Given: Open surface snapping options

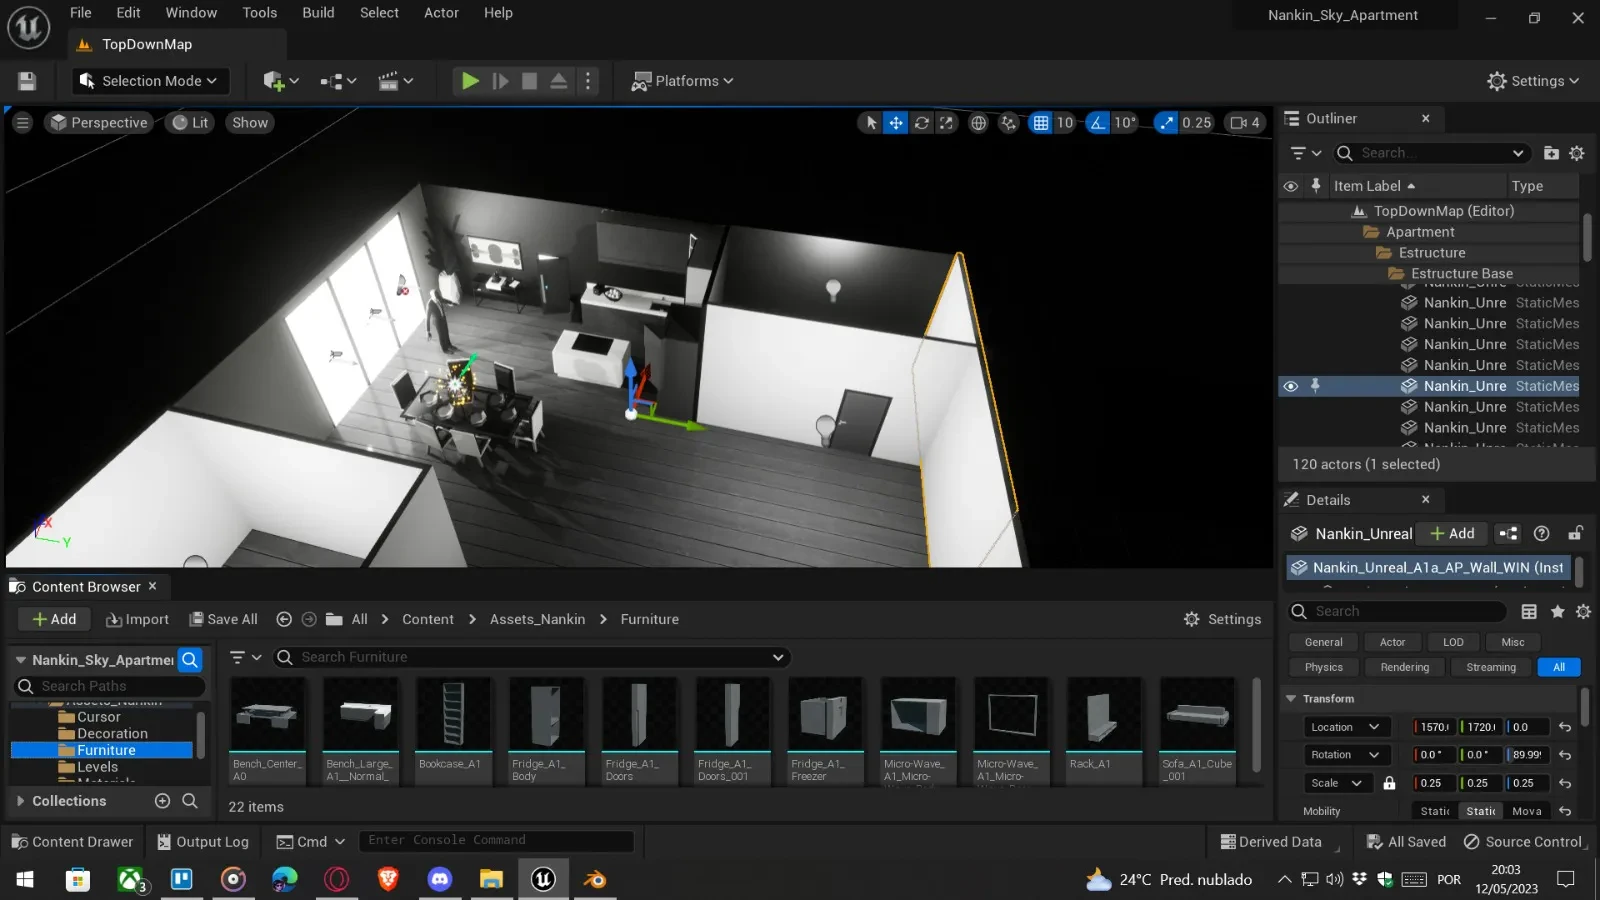Looking at the screenshot, I should [x=1008, y=123].
